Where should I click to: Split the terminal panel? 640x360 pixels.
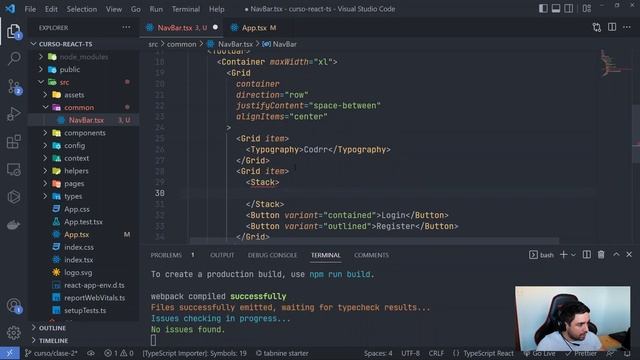[587, 255]
